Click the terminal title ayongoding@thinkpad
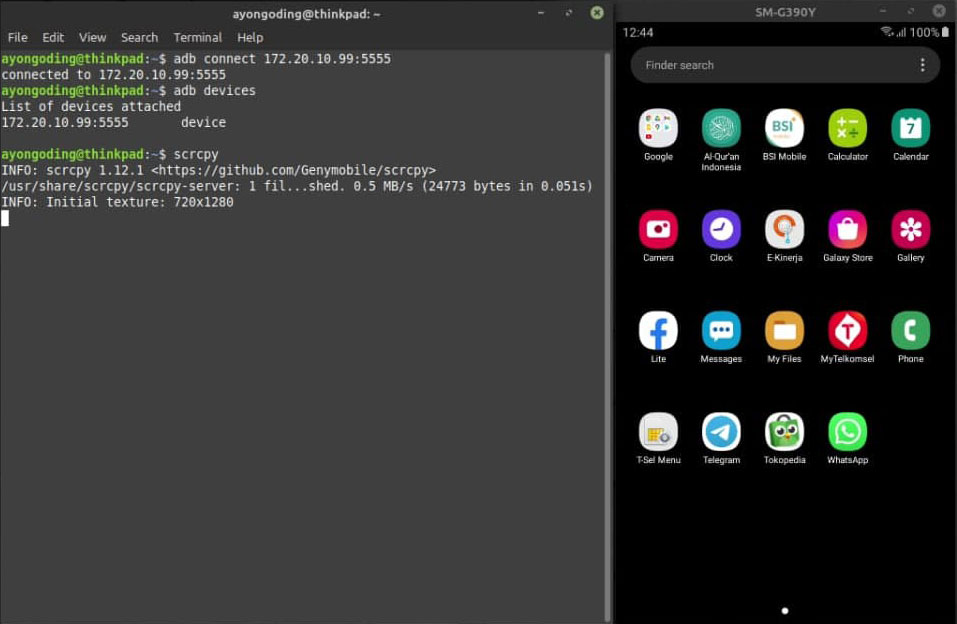Screen dimensions: 957x624 (306, 14)
